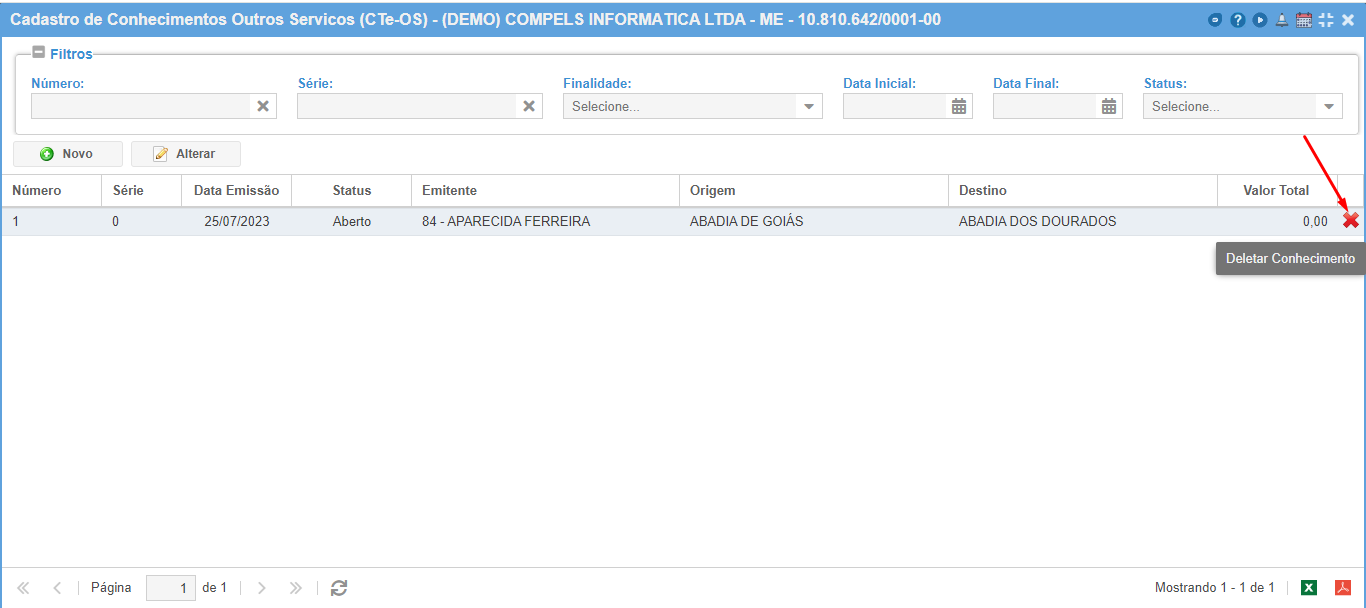Open the notifications bell icon

1281,20
